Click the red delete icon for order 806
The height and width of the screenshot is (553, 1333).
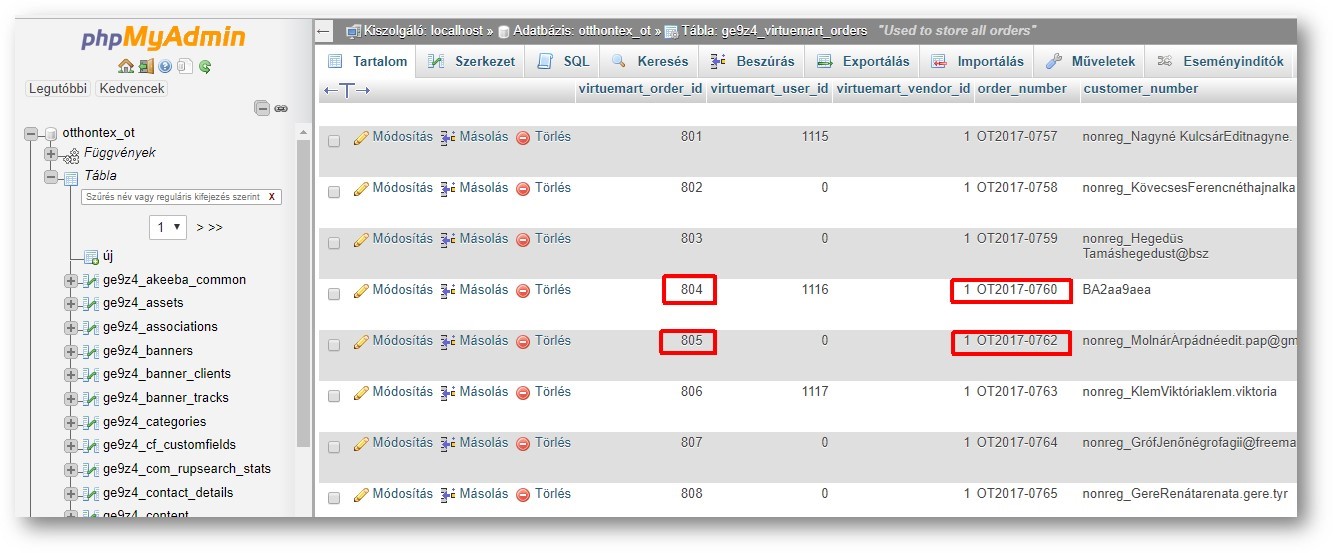click(523, 392)
